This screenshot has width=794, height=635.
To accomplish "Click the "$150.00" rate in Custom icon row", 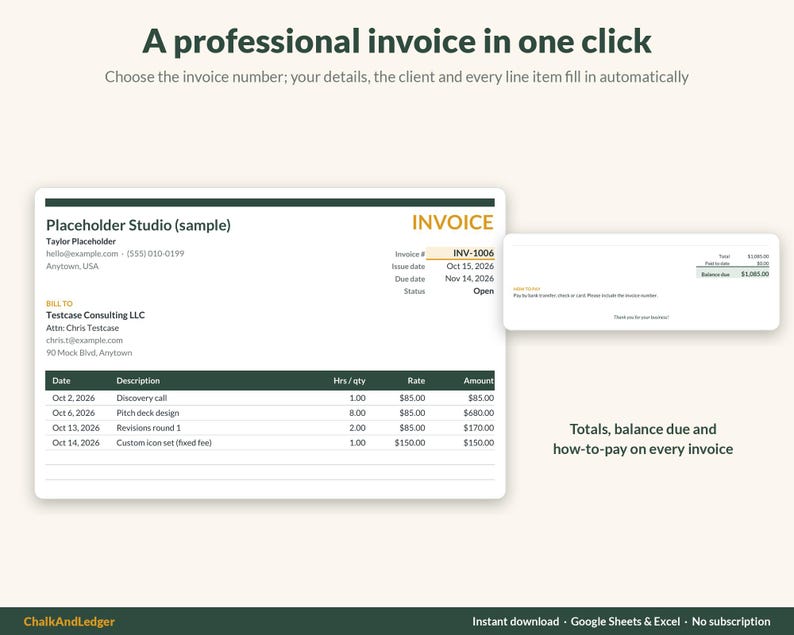I will [410, 443].
